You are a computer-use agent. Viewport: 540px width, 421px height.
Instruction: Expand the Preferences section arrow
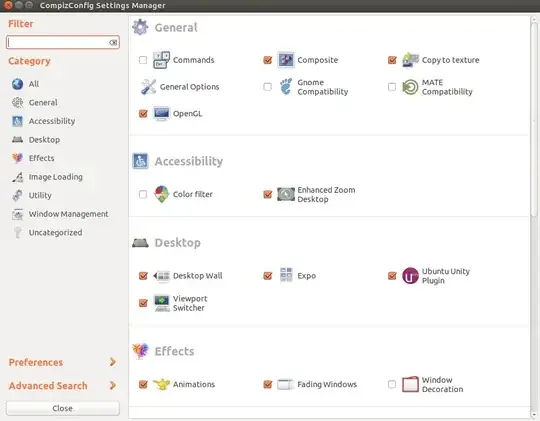(x=112, y=362)
